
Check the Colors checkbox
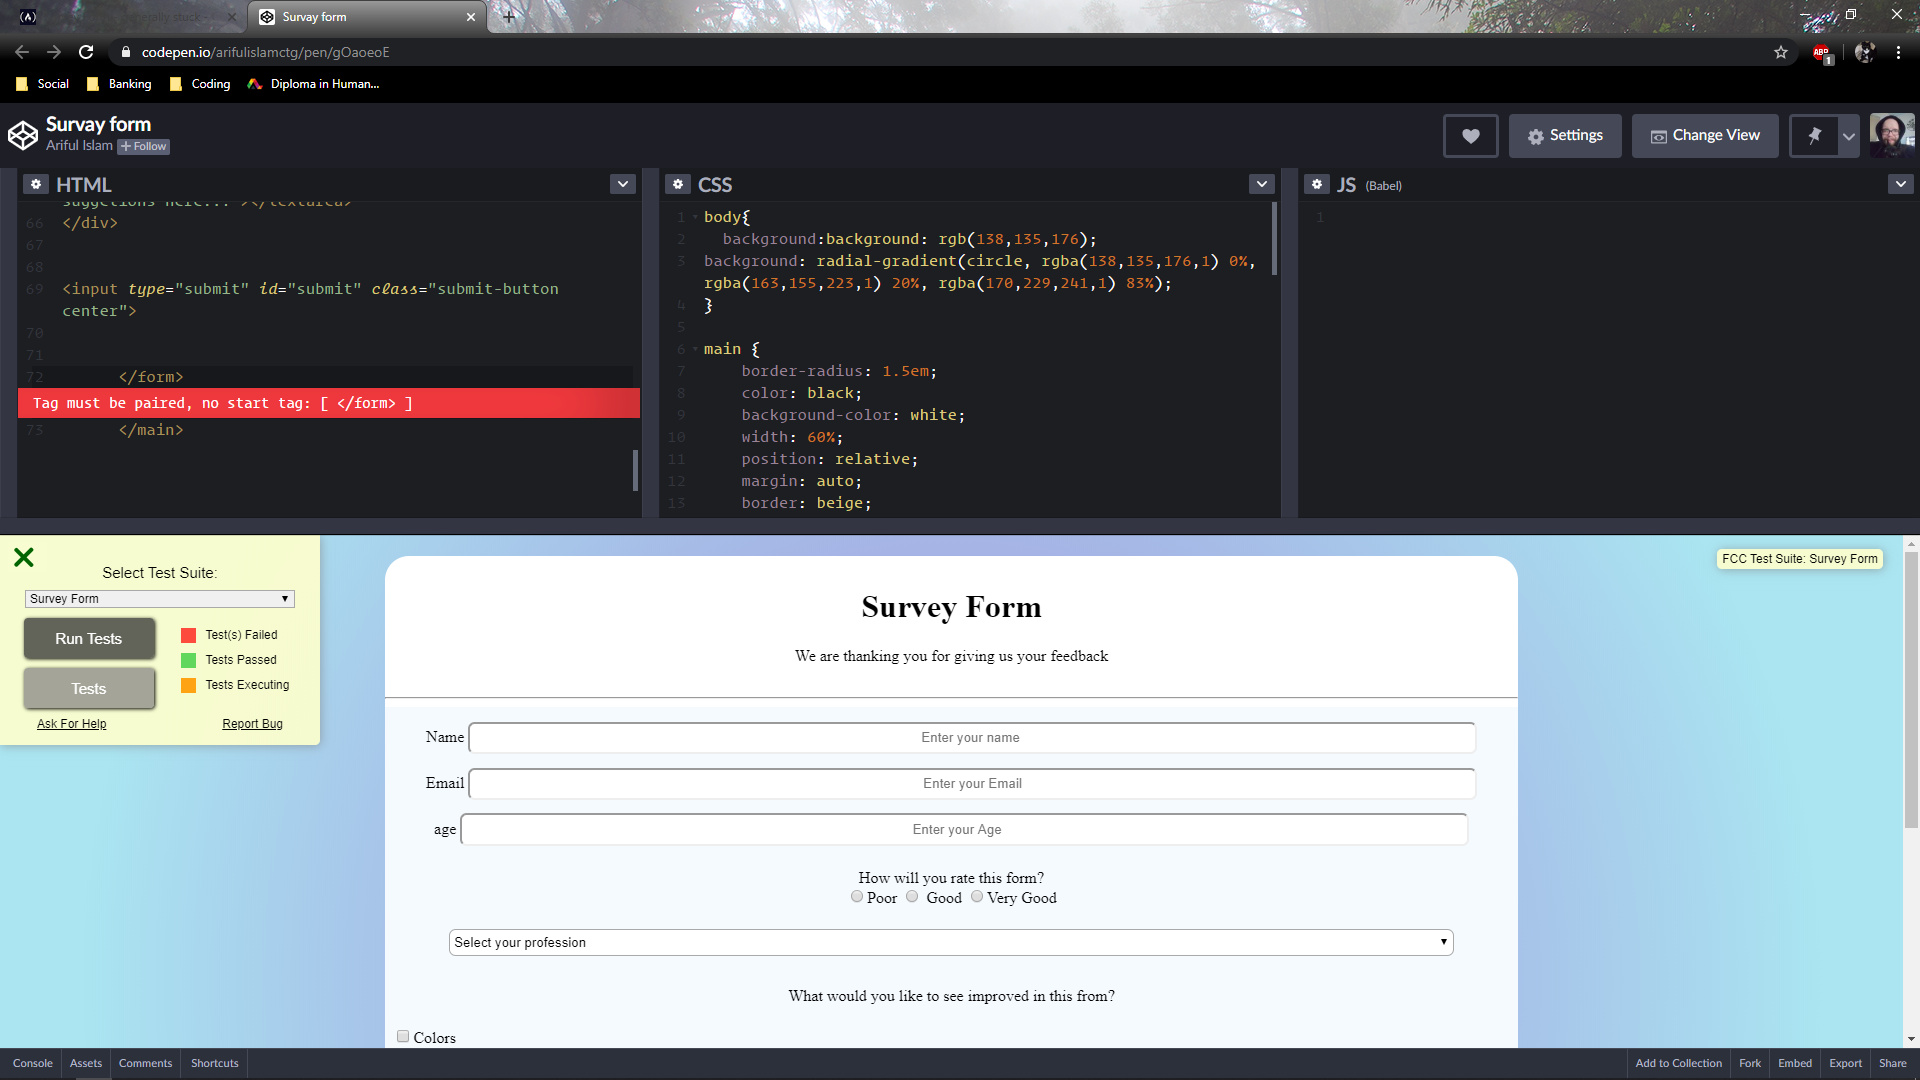(x=403, y=1037)
